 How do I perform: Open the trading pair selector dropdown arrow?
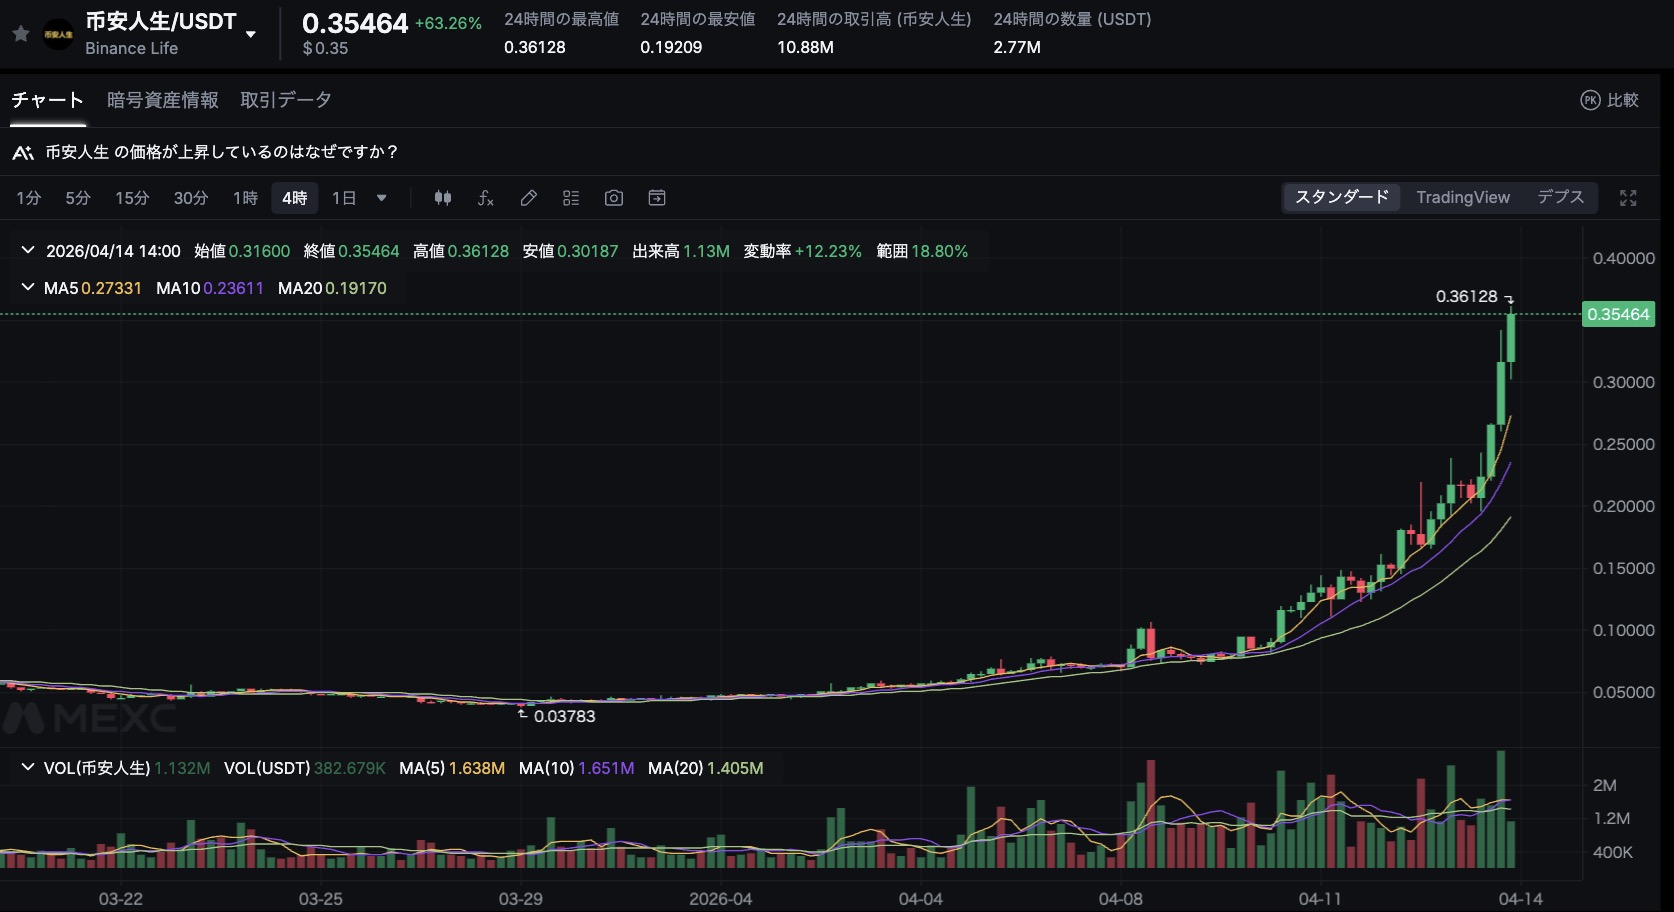click(x=251, y=34)
